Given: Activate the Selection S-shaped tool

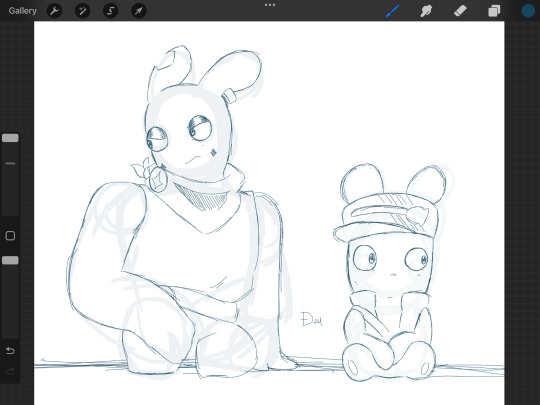Looking at the screenshot, I should coord(111,11).
